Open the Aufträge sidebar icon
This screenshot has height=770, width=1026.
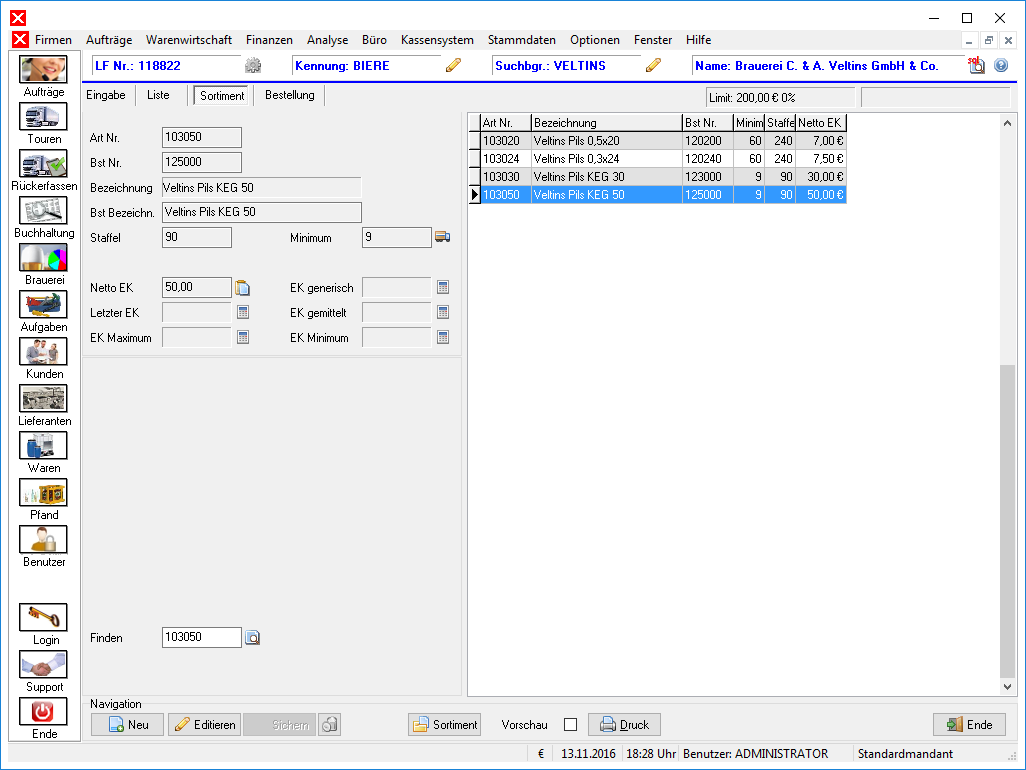tap(43, 70)
